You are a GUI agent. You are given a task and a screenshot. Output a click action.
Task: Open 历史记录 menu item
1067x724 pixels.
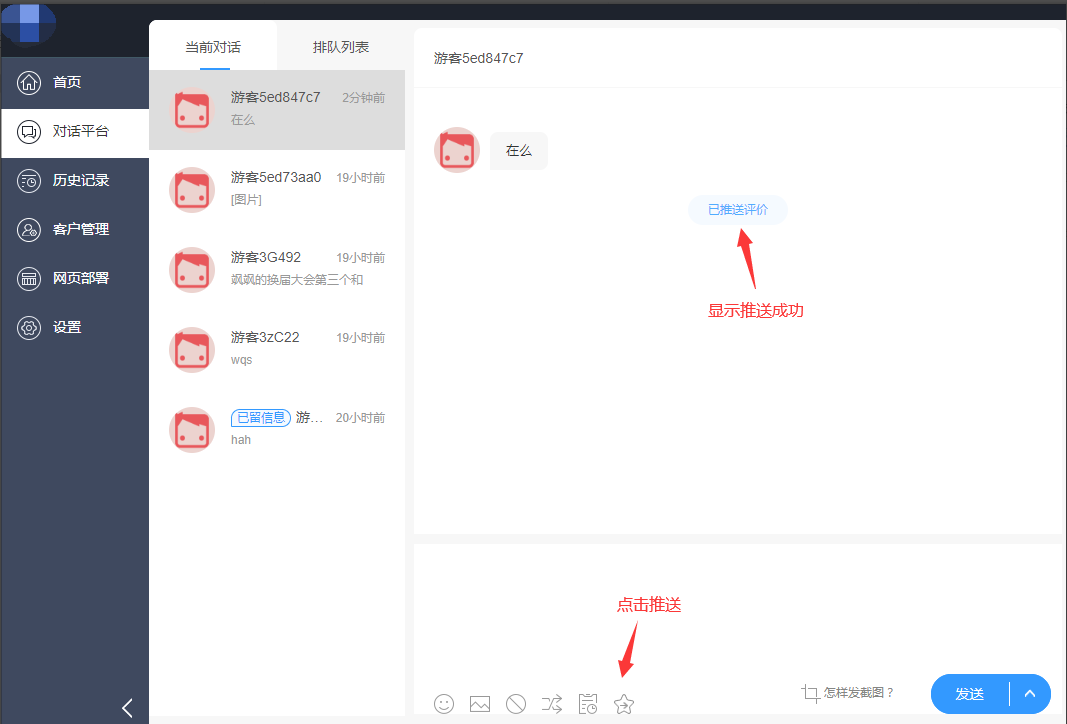point(75,180)
